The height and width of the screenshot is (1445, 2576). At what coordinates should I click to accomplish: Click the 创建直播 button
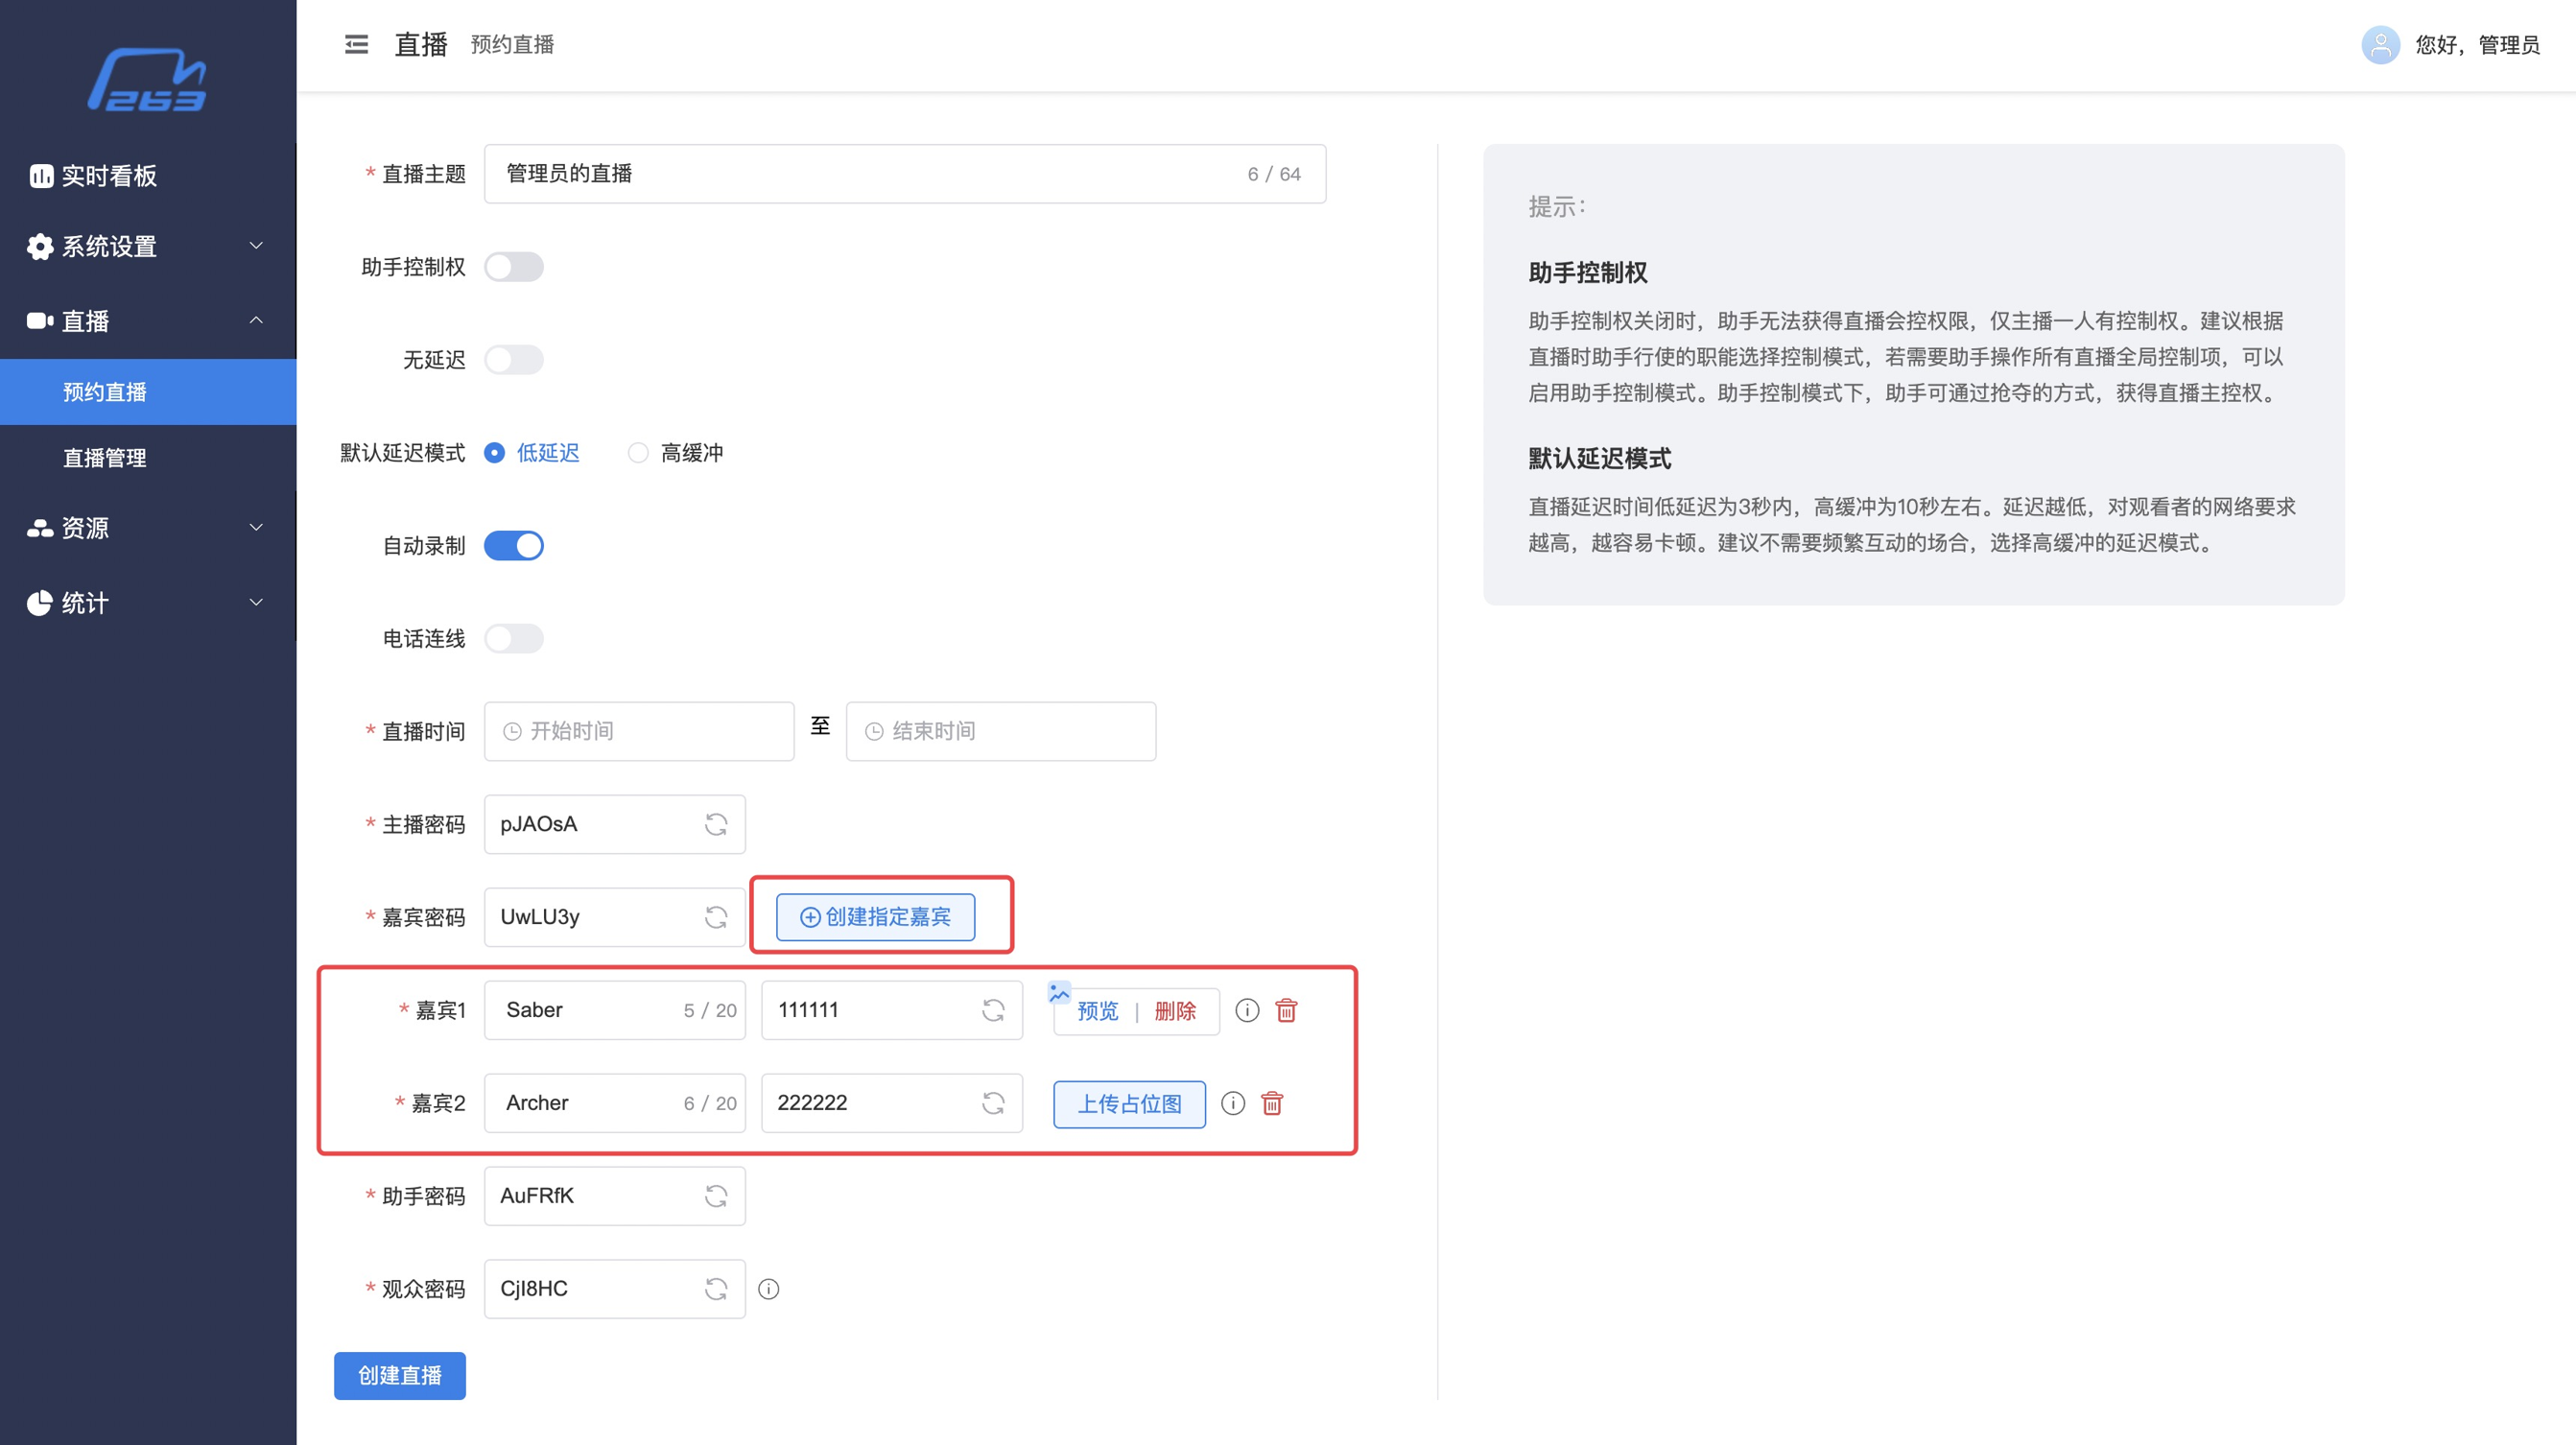(x=399, y=1375)
